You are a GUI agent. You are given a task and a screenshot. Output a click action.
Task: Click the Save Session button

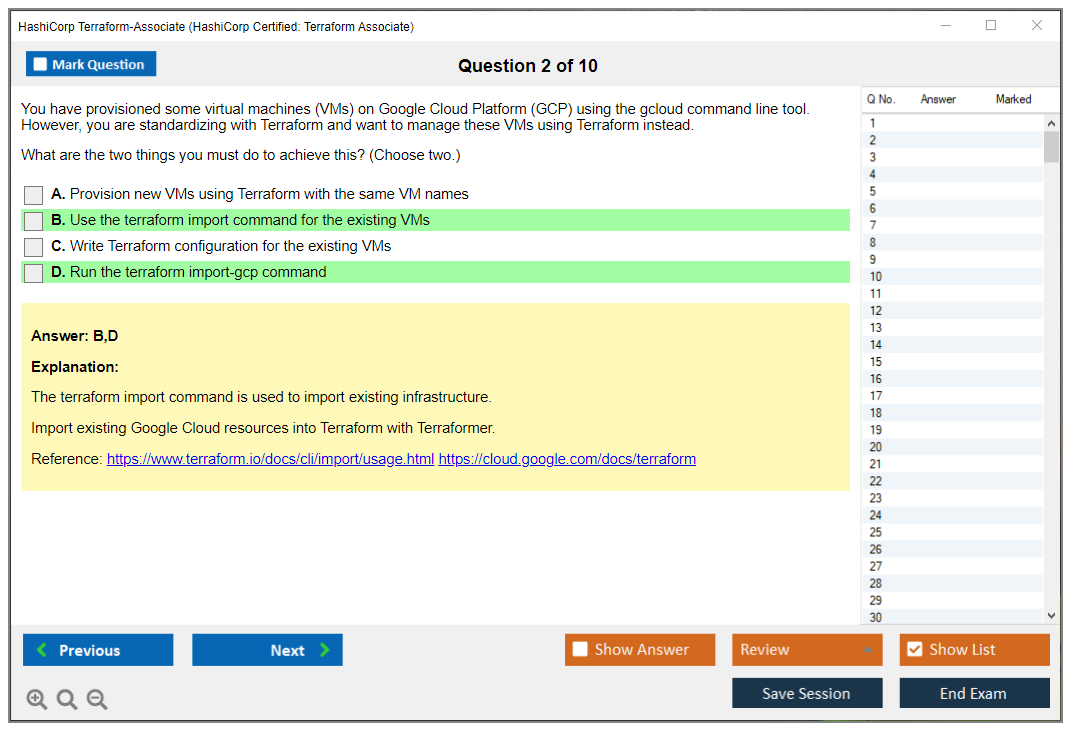pos(807,694)
